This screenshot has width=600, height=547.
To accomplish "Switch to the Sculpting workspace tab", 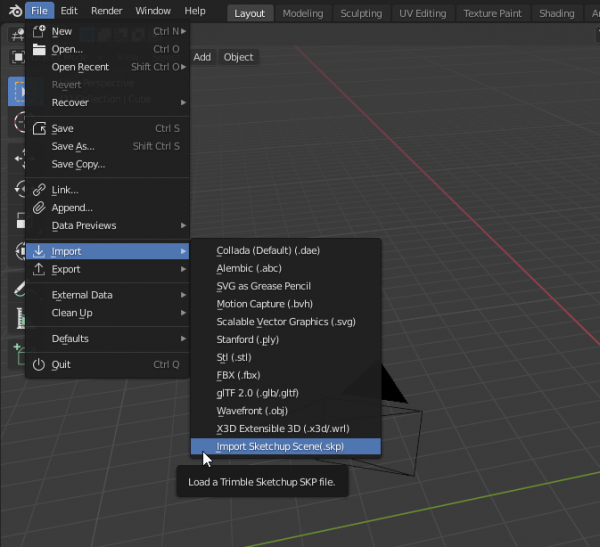I will 361,13.
